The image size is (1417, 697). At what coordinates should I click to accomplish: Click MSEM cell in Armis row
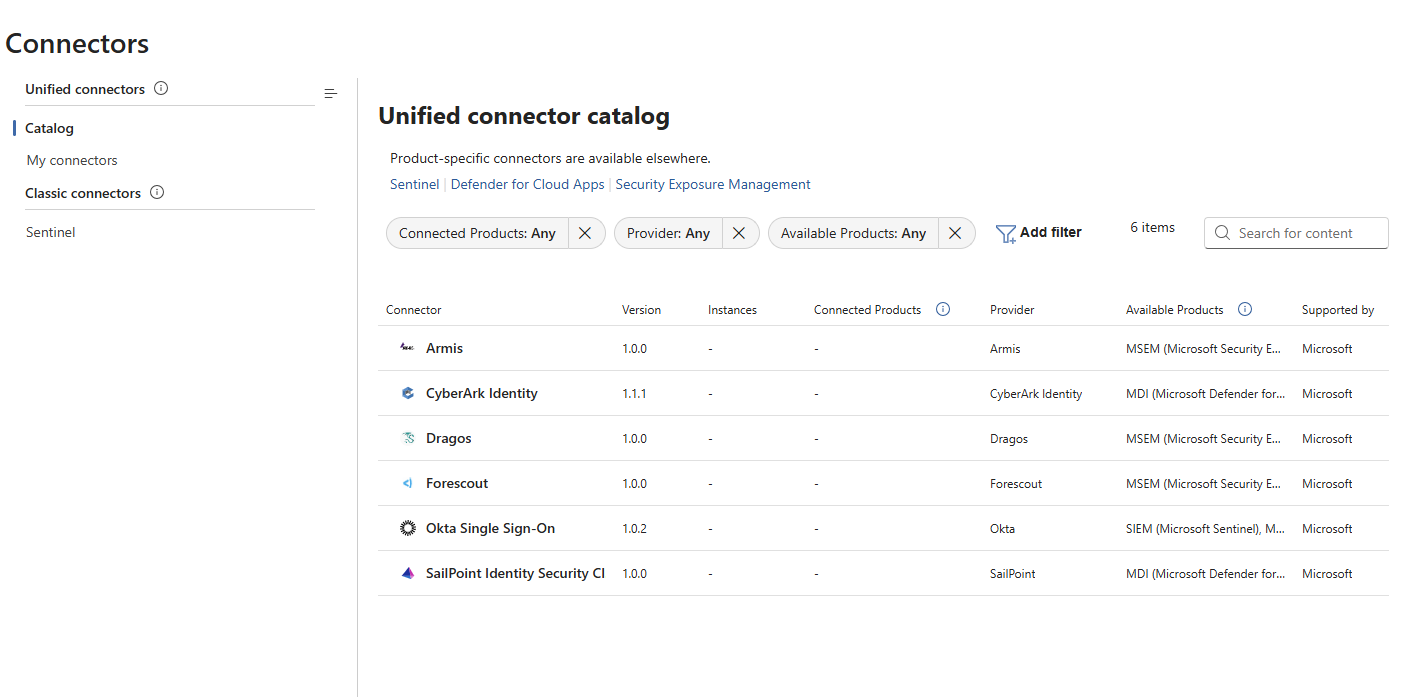[1203, 349]
